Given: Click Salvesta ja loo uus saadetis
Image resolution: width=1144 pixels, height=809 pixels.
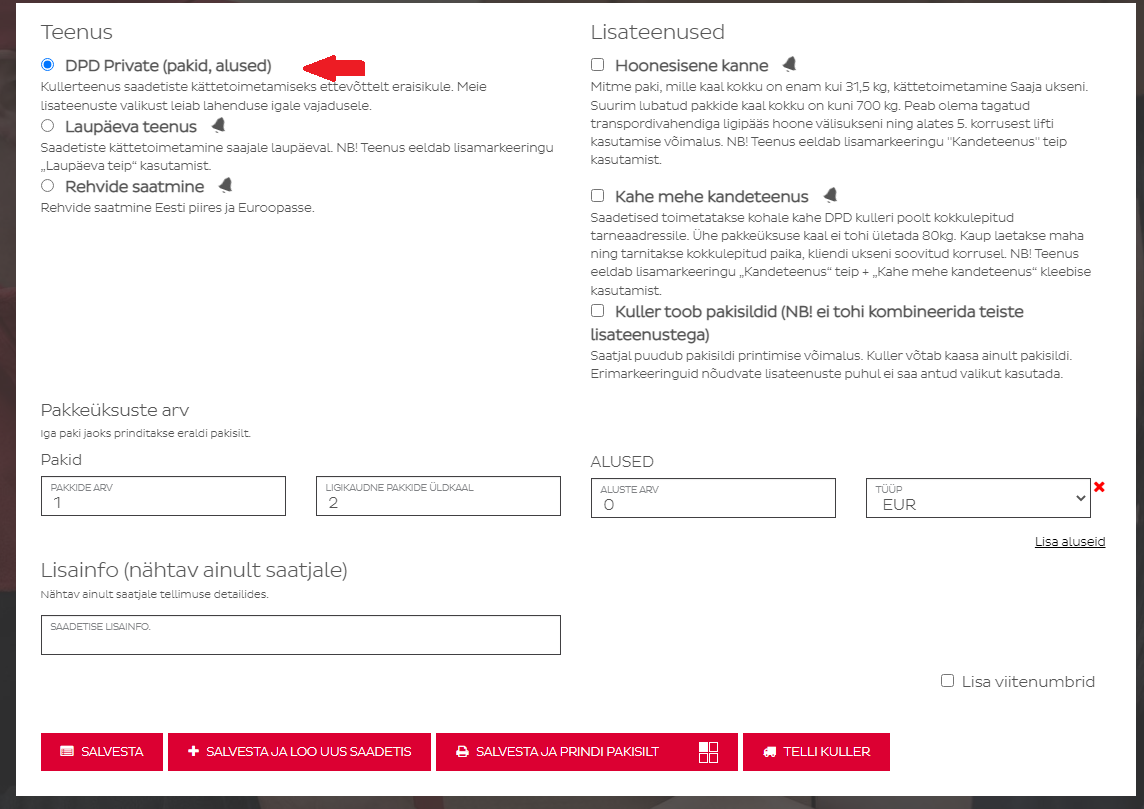Looking at the screenshot, I should (299, 751).
